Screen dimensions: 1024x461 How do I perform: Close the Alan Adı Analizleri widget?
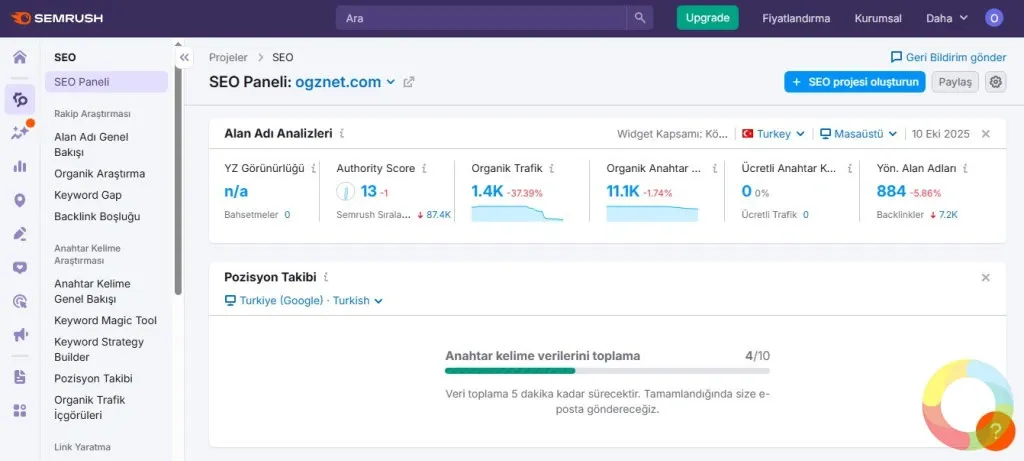click(985, 134)
